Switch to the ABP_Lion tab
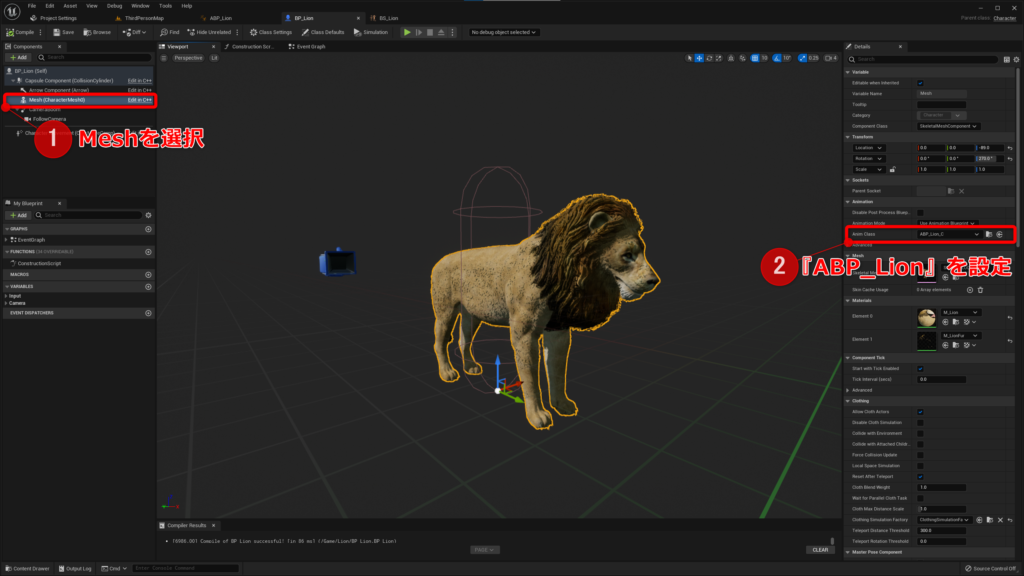This screenshot has height=576, width=1024. point(221,18)
